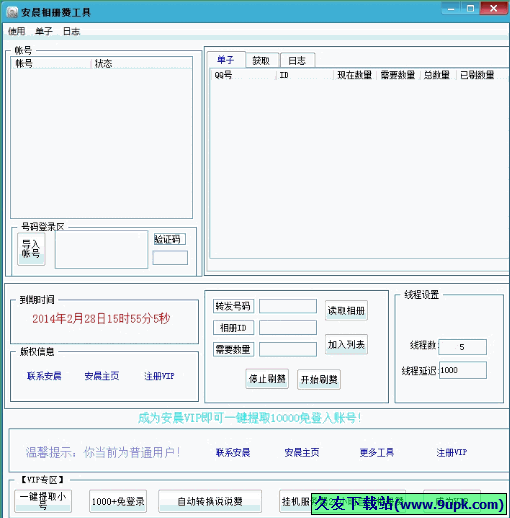Open 注册VIP link in bottom tips bar
Image resolution: width=510 pixels, height=518 pixels.
(x=452, y=452)
